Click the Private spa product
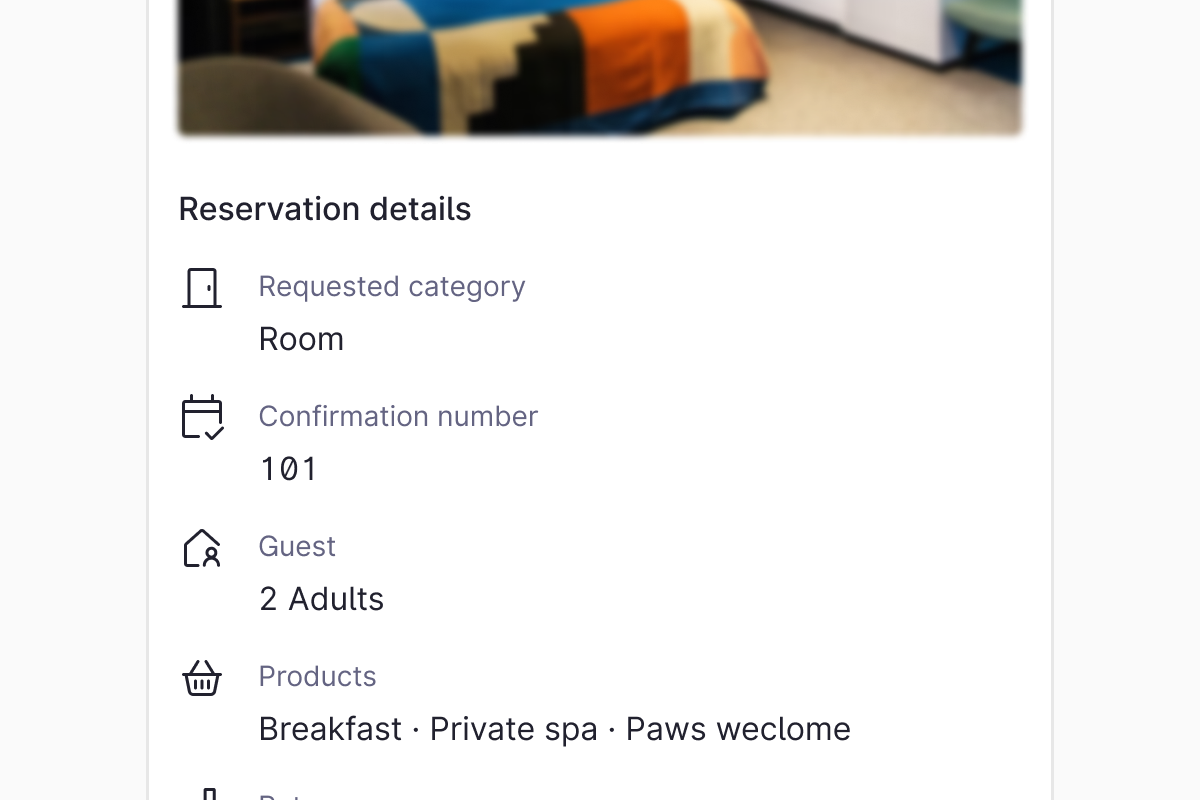The height and width of the screenshot is (800, 1200). point(513,729)
